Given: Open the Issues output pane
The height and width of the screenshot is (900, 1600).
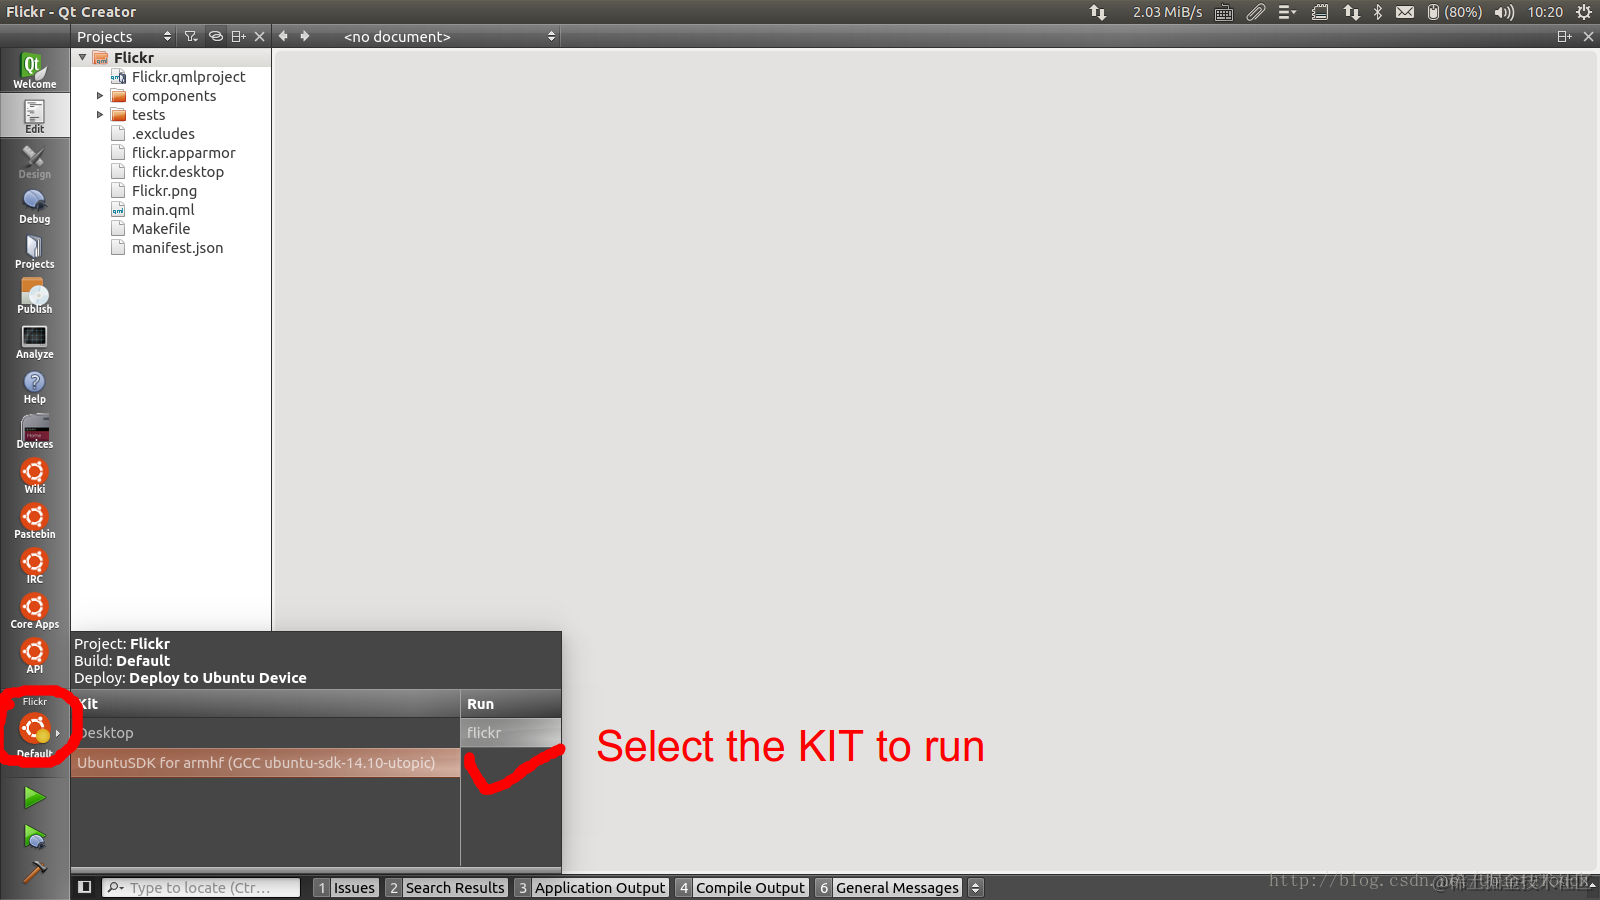Looking at the screenshot, I should tap(346, 887).
